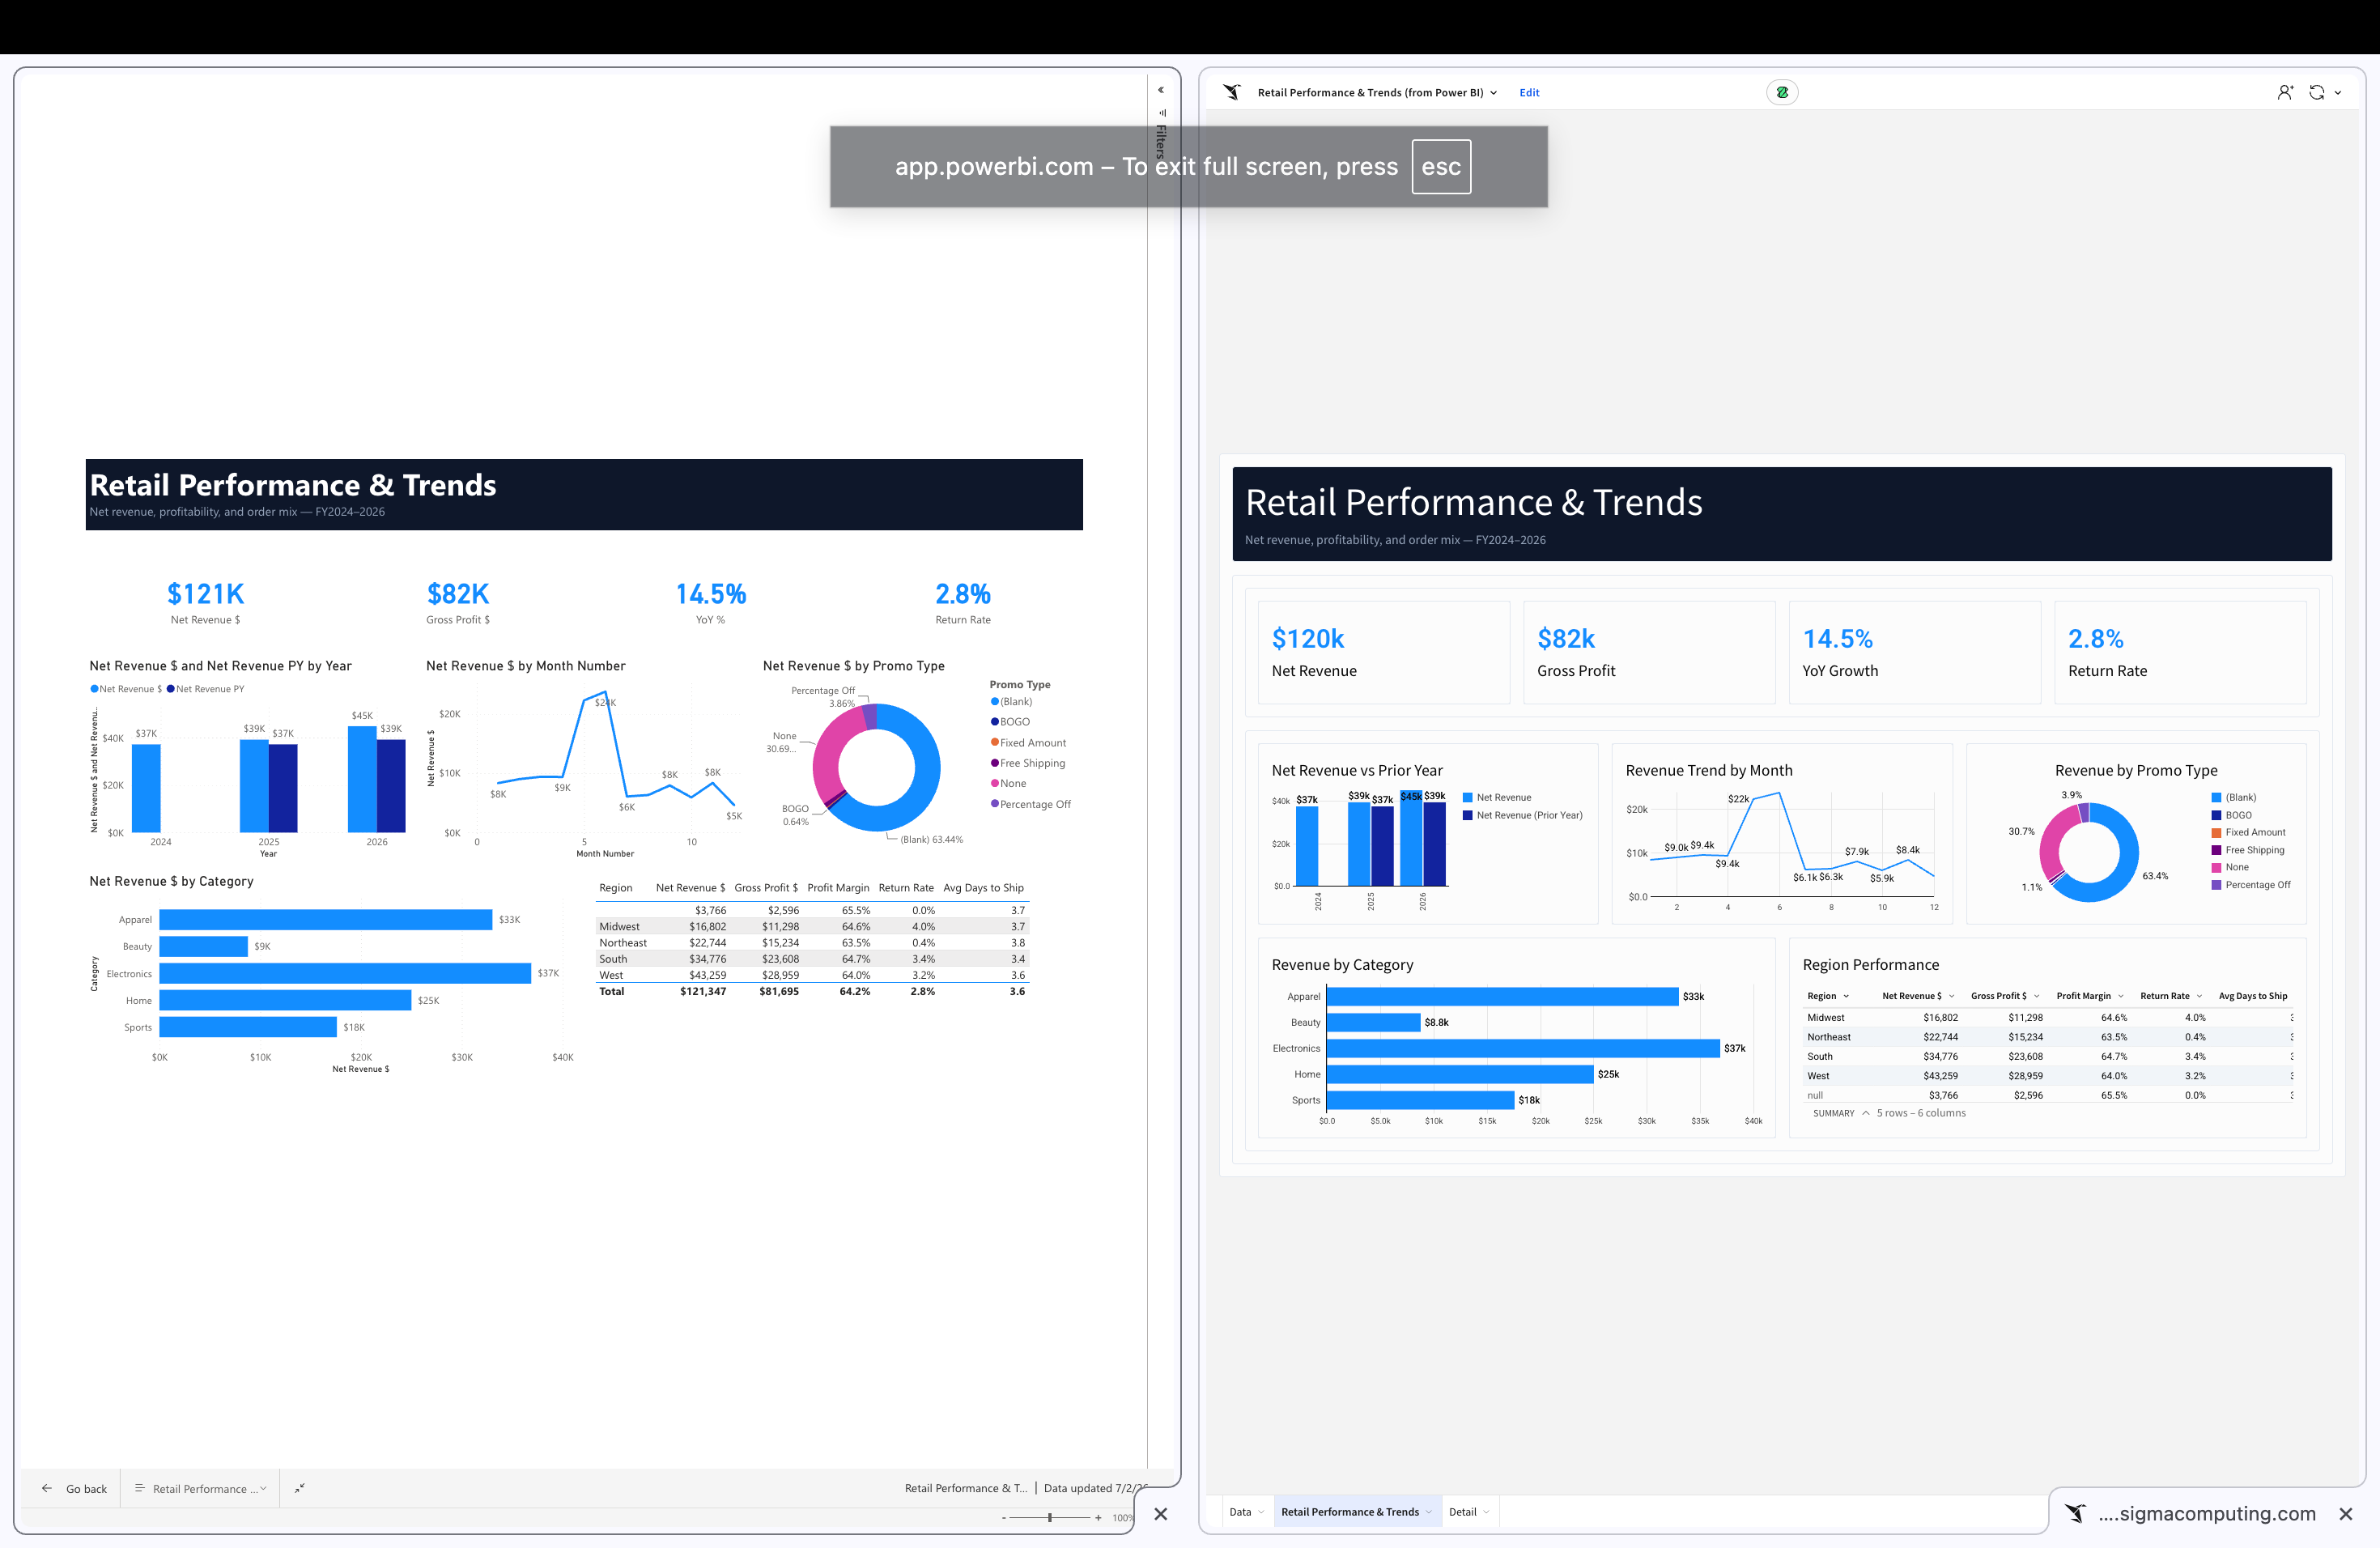Switch to the Detail tab in Sigma
Screen dimensions: 2380x1548
[x=1462, y=1512]
